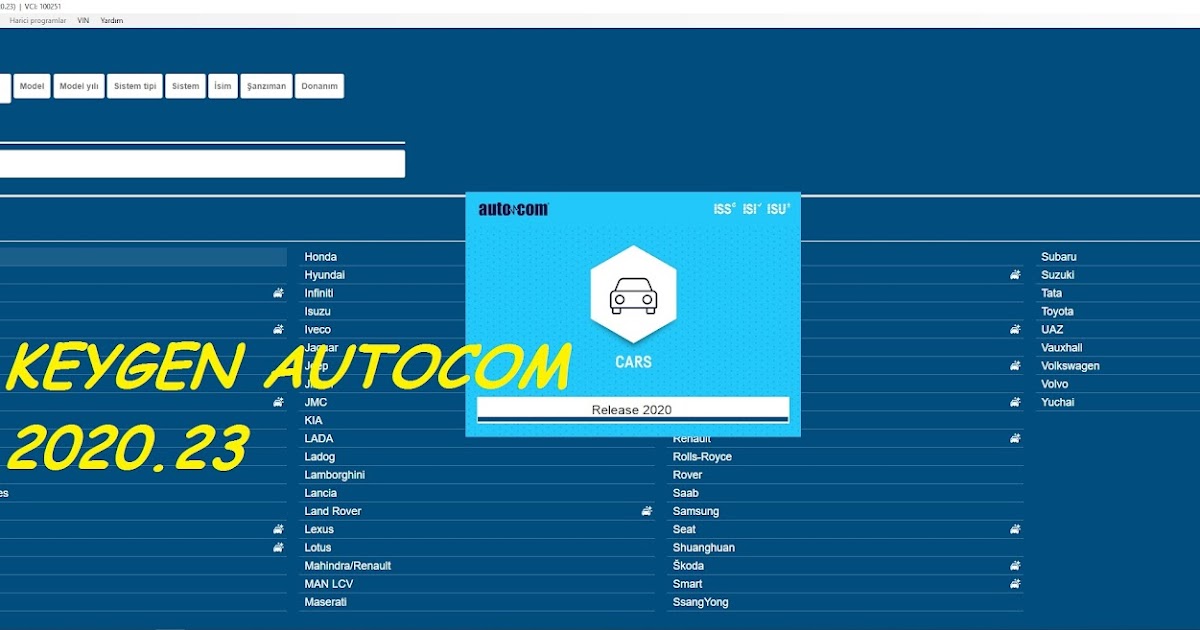Click the Donanım filter button
The height and width of the screenshot is (630, 1200).
coord(319,86)
